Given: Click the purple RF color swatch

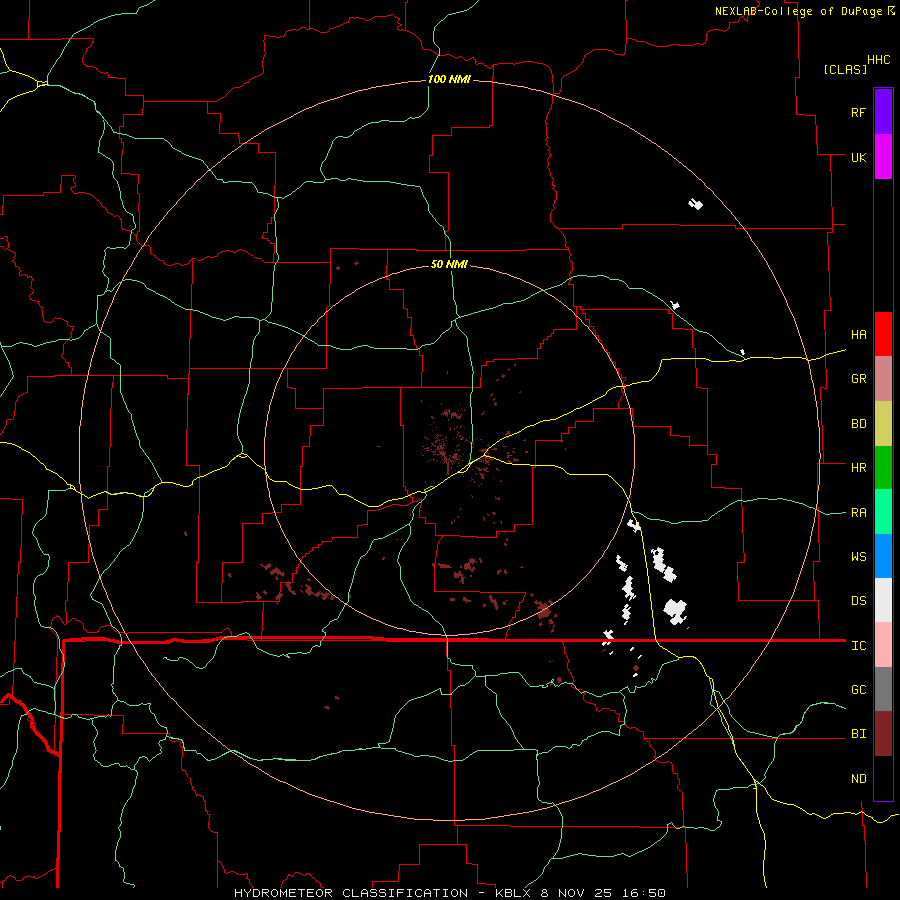Looking at the screenshot, I should [x=883, y=112].
